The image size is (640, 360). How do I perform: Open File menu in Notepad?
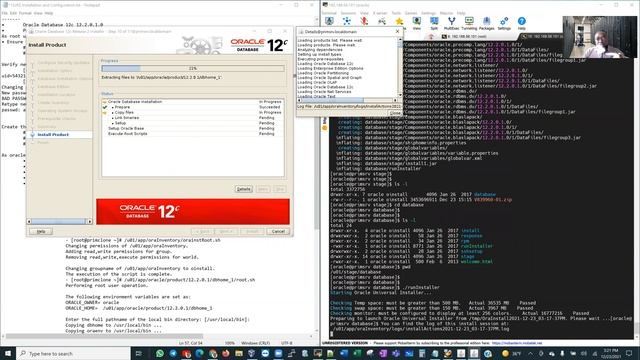pyautogui.click(x=4, y=13)
